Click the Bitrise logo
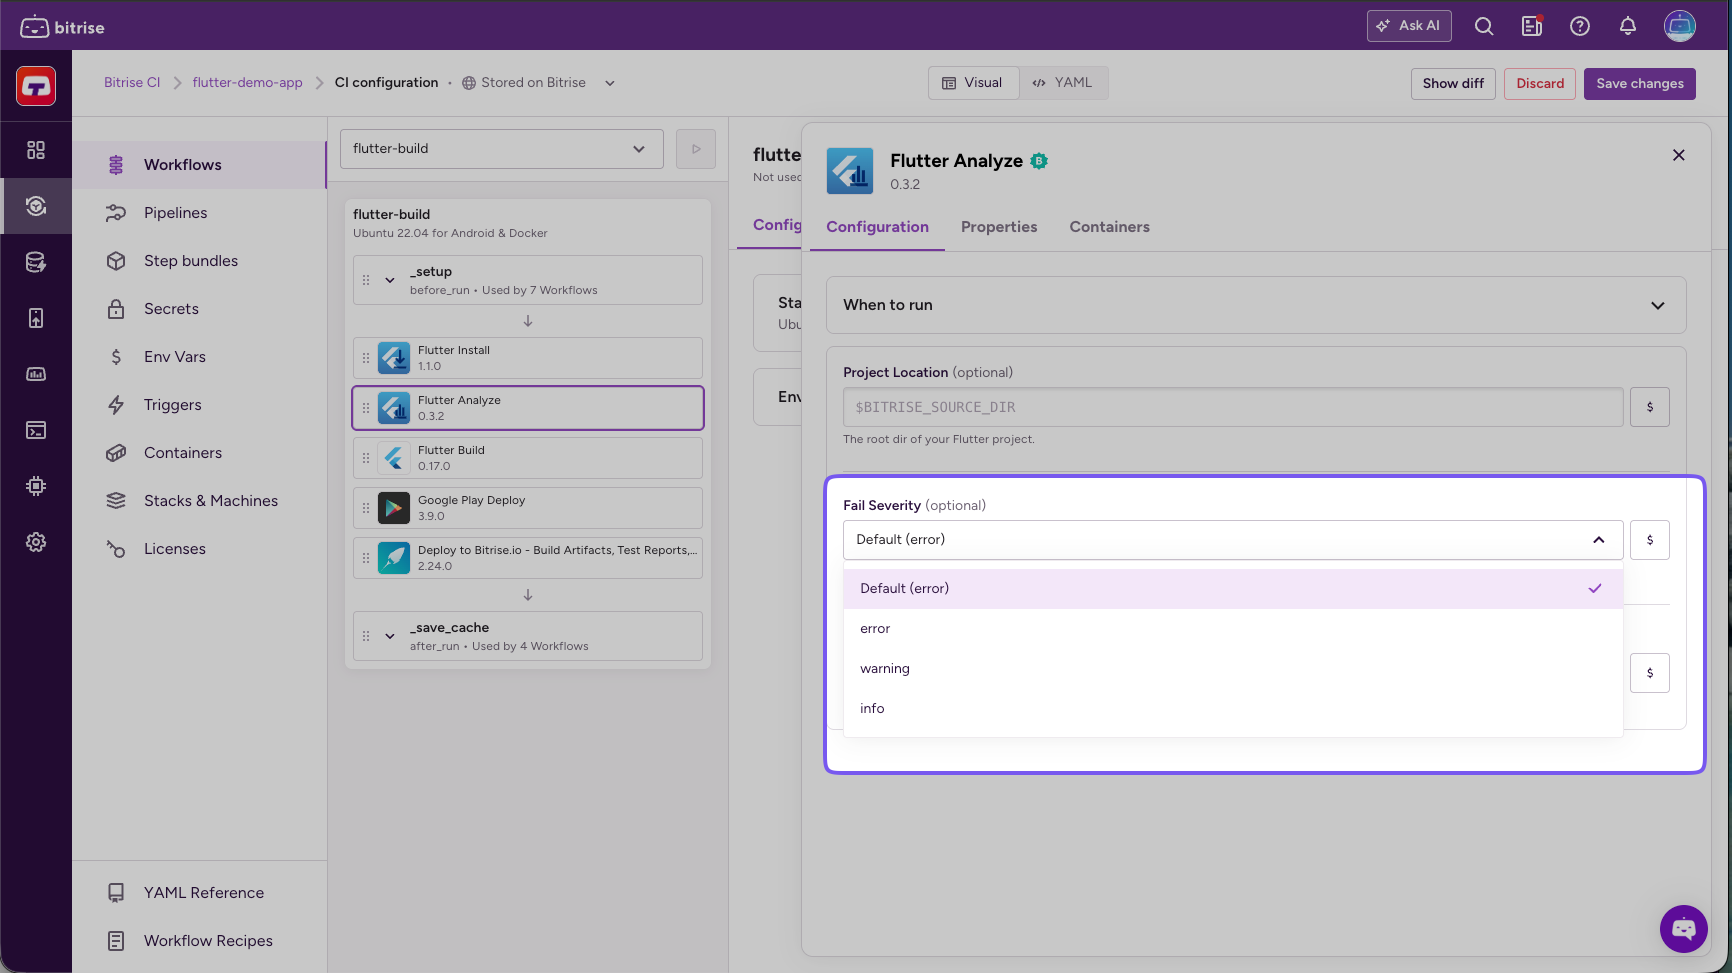1732x973 pixels. (62, 27)
